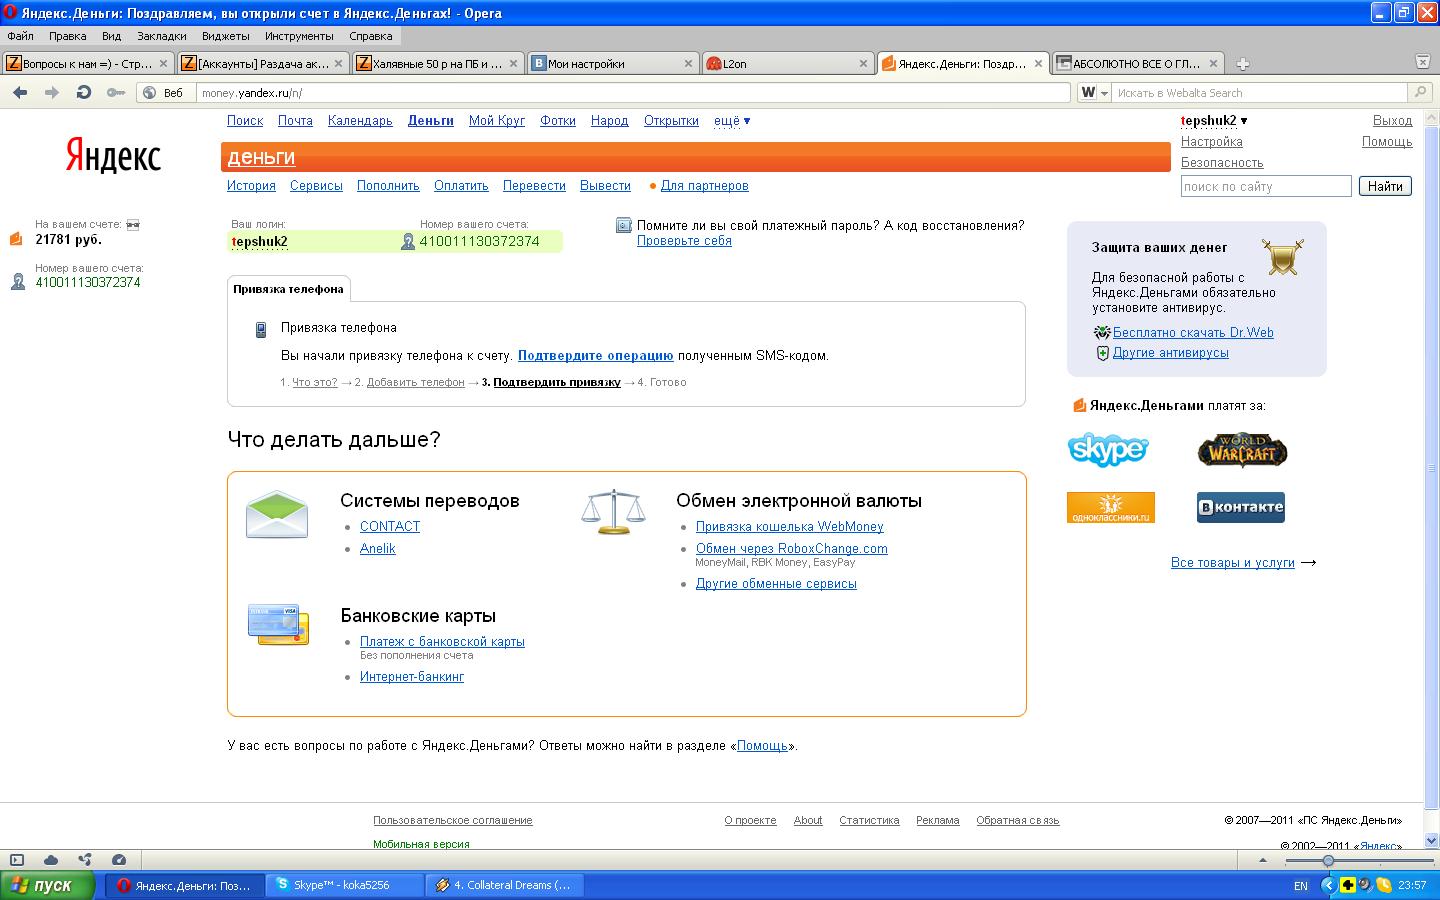
Task: Click the Найти button
Action: tap(1385, 186)
